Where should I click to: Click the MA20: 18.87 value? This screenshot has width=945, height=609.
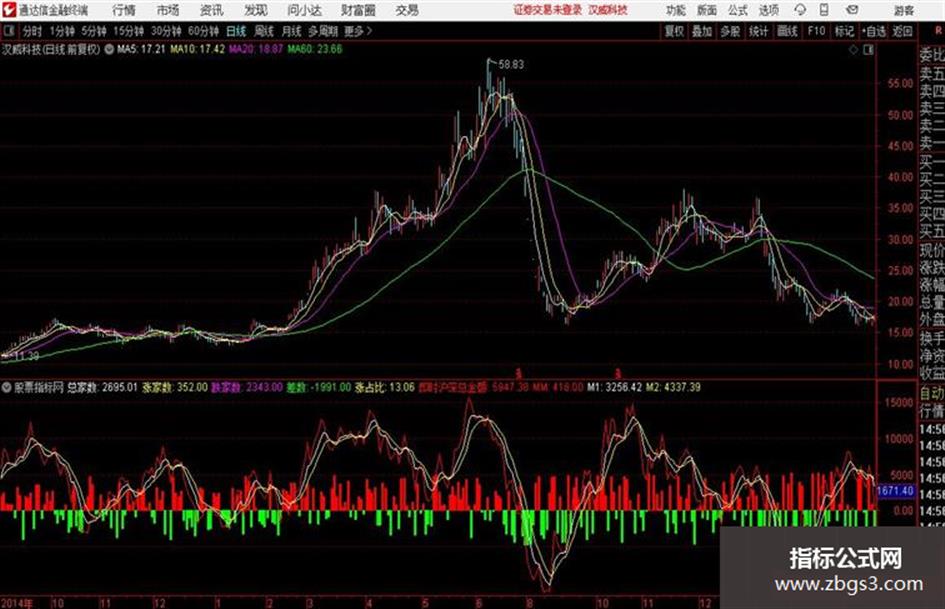[256, 49]
